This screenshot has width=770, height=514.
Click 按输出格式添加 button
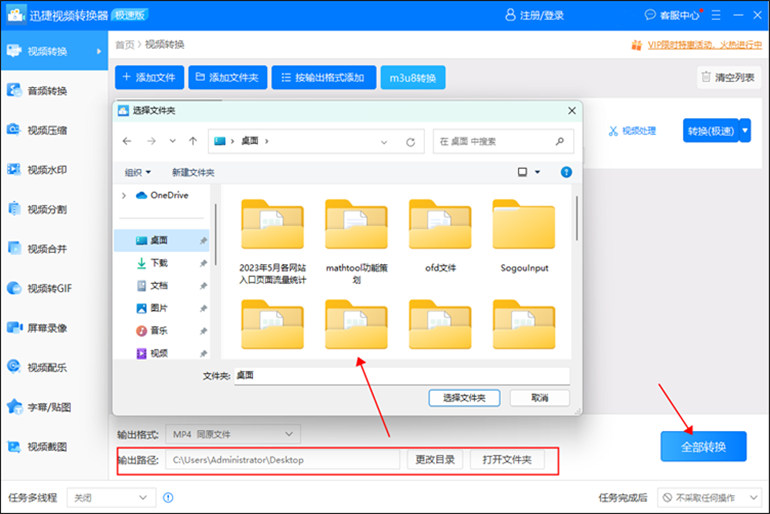click(x=324, y=78)
